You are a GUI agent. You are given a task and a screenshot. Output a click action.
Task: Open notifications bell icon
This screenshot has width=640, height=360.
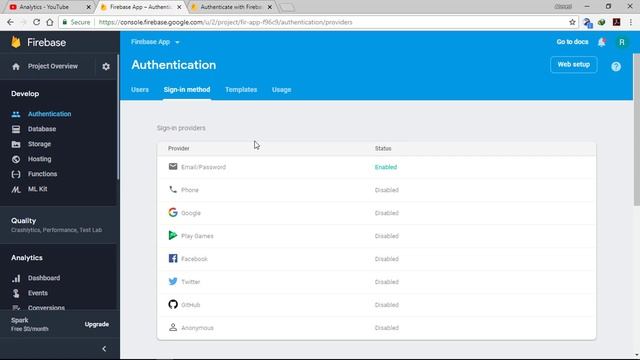[x=602, y=42]
